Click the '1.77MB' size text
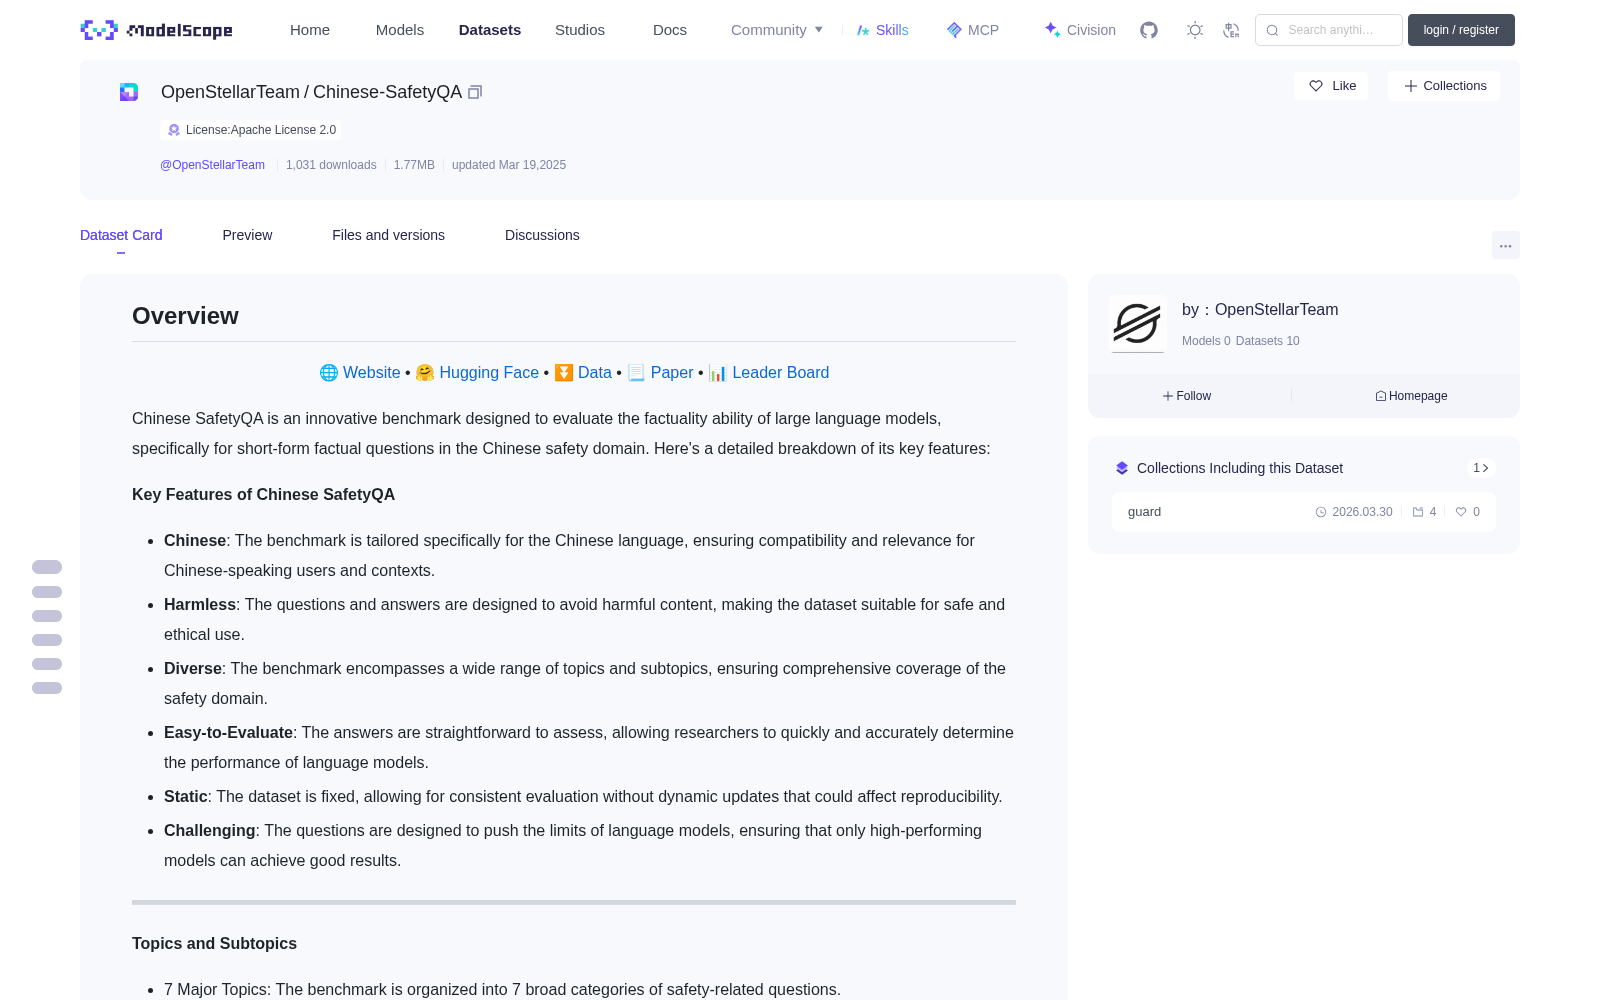Screen dimensions: 1600x1000 tap(414, 165)
